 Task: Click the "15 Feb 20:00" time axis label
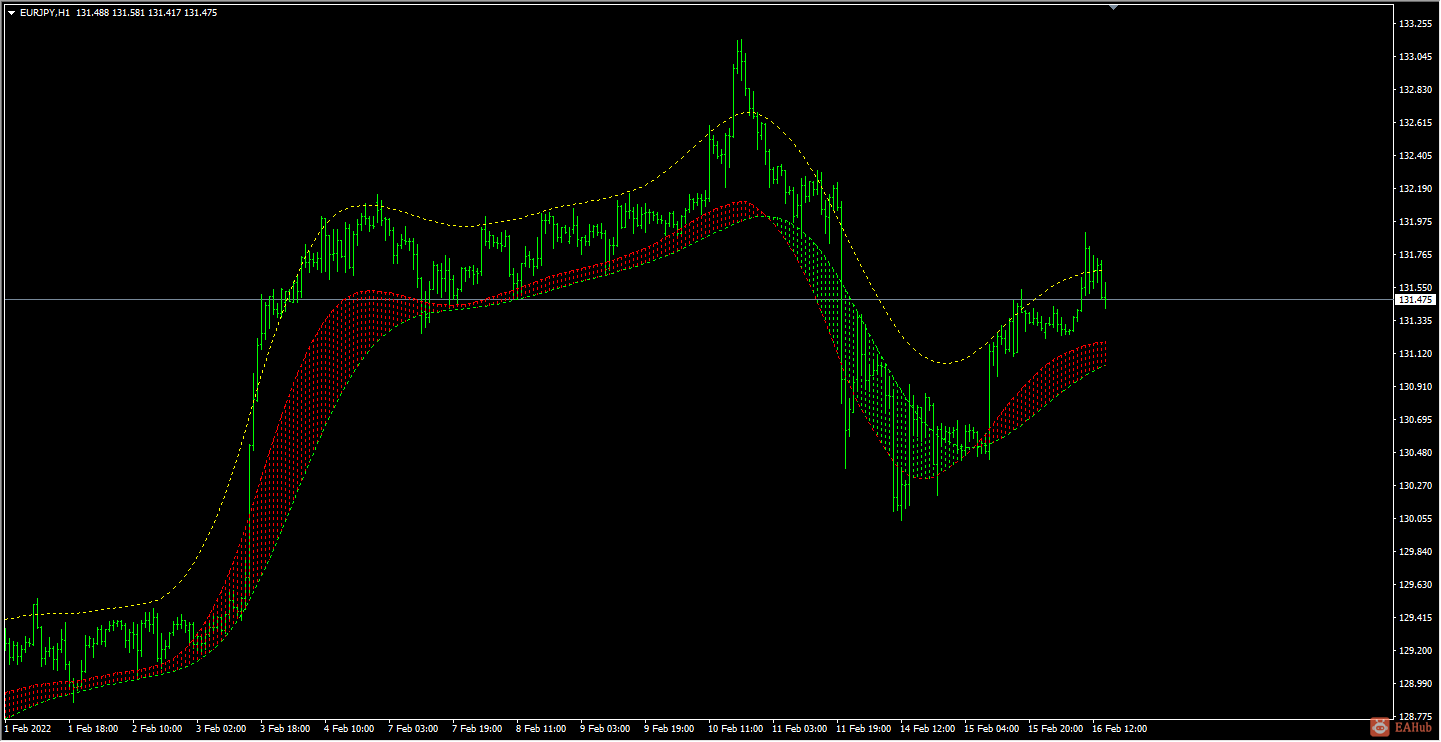click(x=1055, y=729)
